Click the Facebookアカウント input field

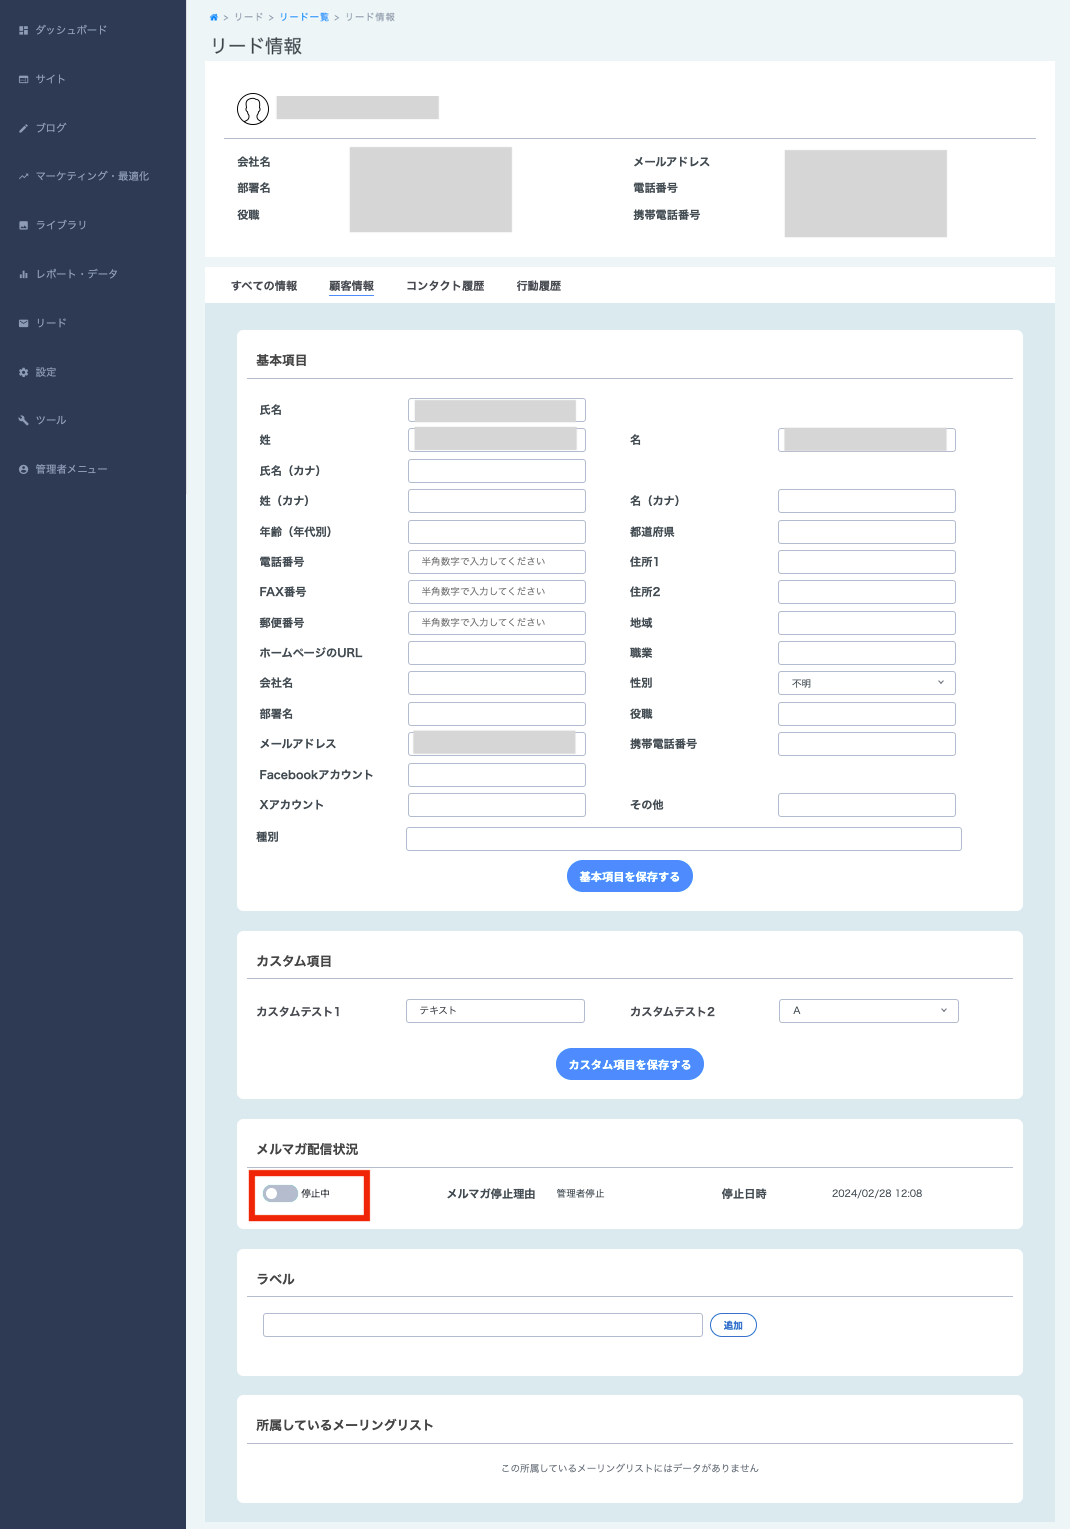[x=497, y=775]
